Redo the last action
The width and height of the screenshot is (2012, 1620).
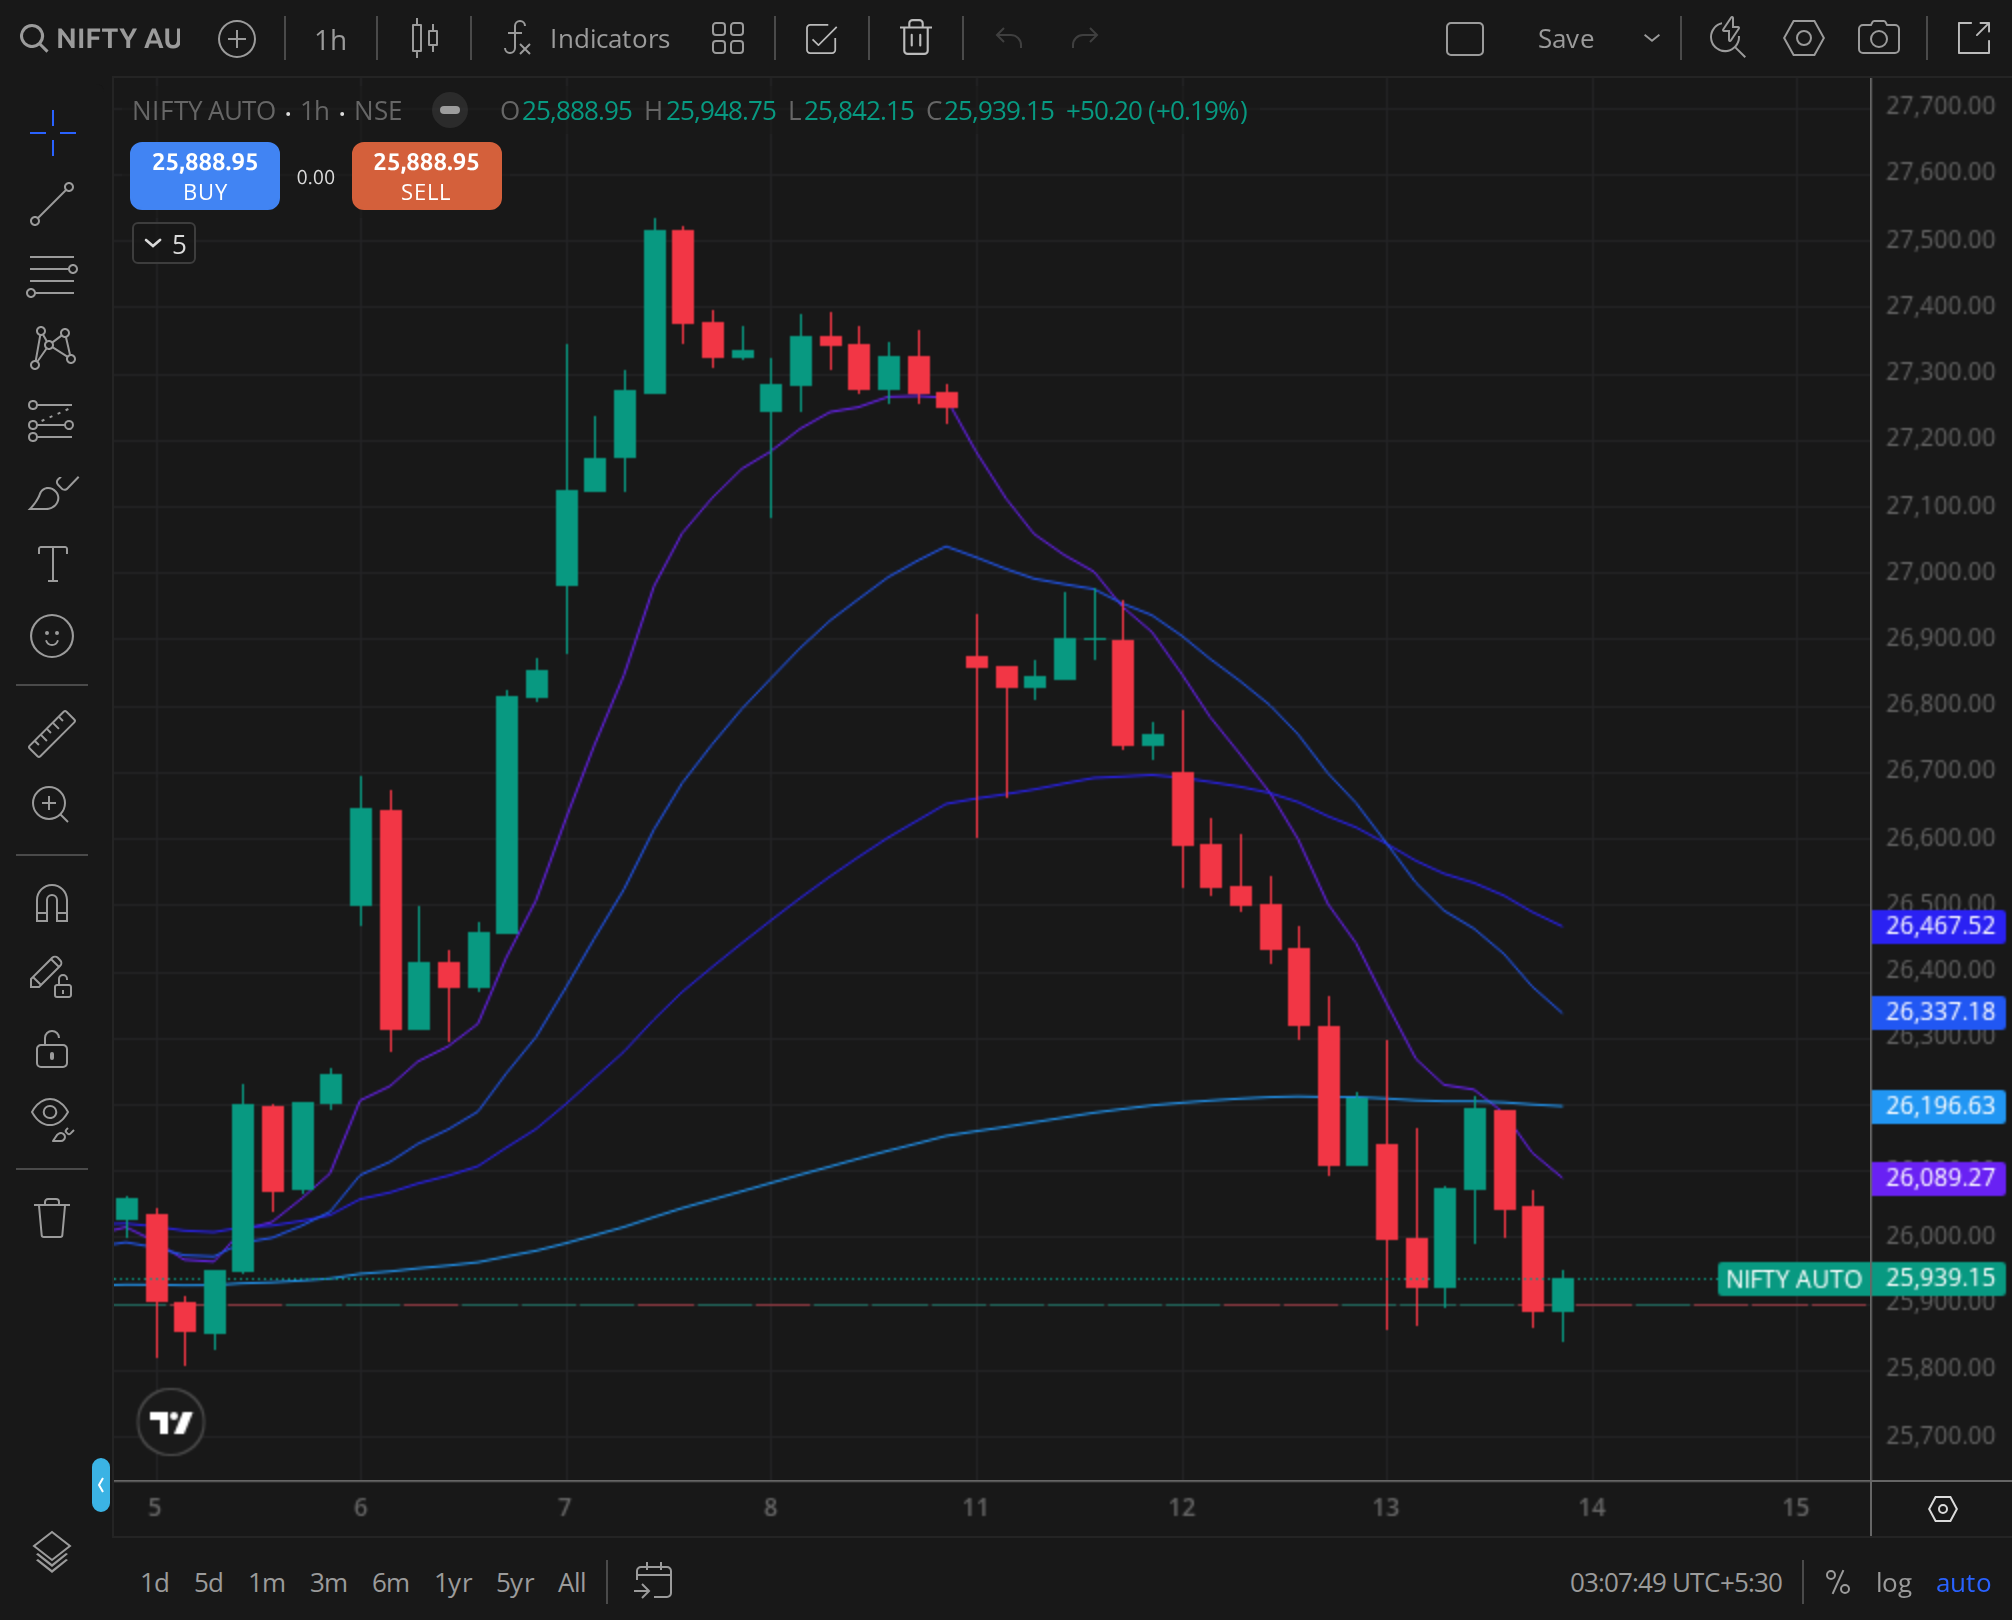[1085, 39]
